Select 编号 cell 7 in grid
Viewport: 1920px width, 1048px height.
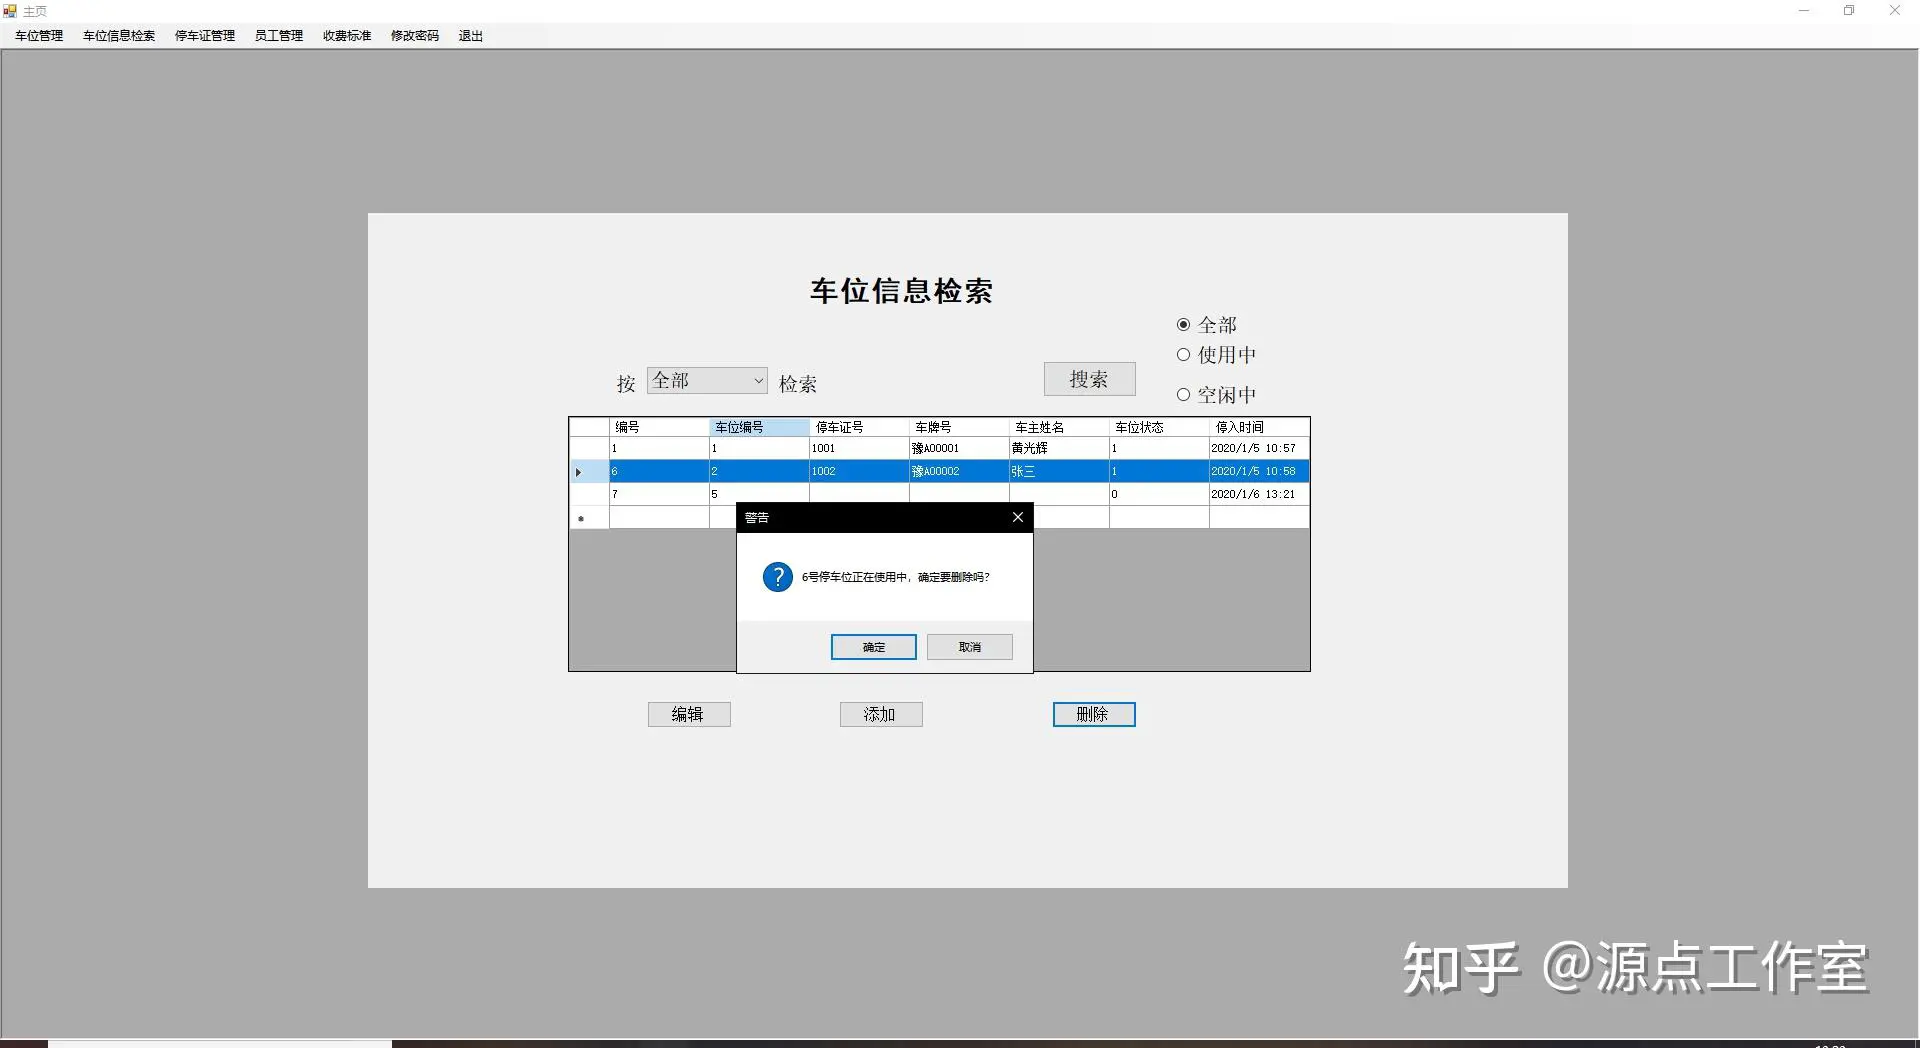point(659,495)
